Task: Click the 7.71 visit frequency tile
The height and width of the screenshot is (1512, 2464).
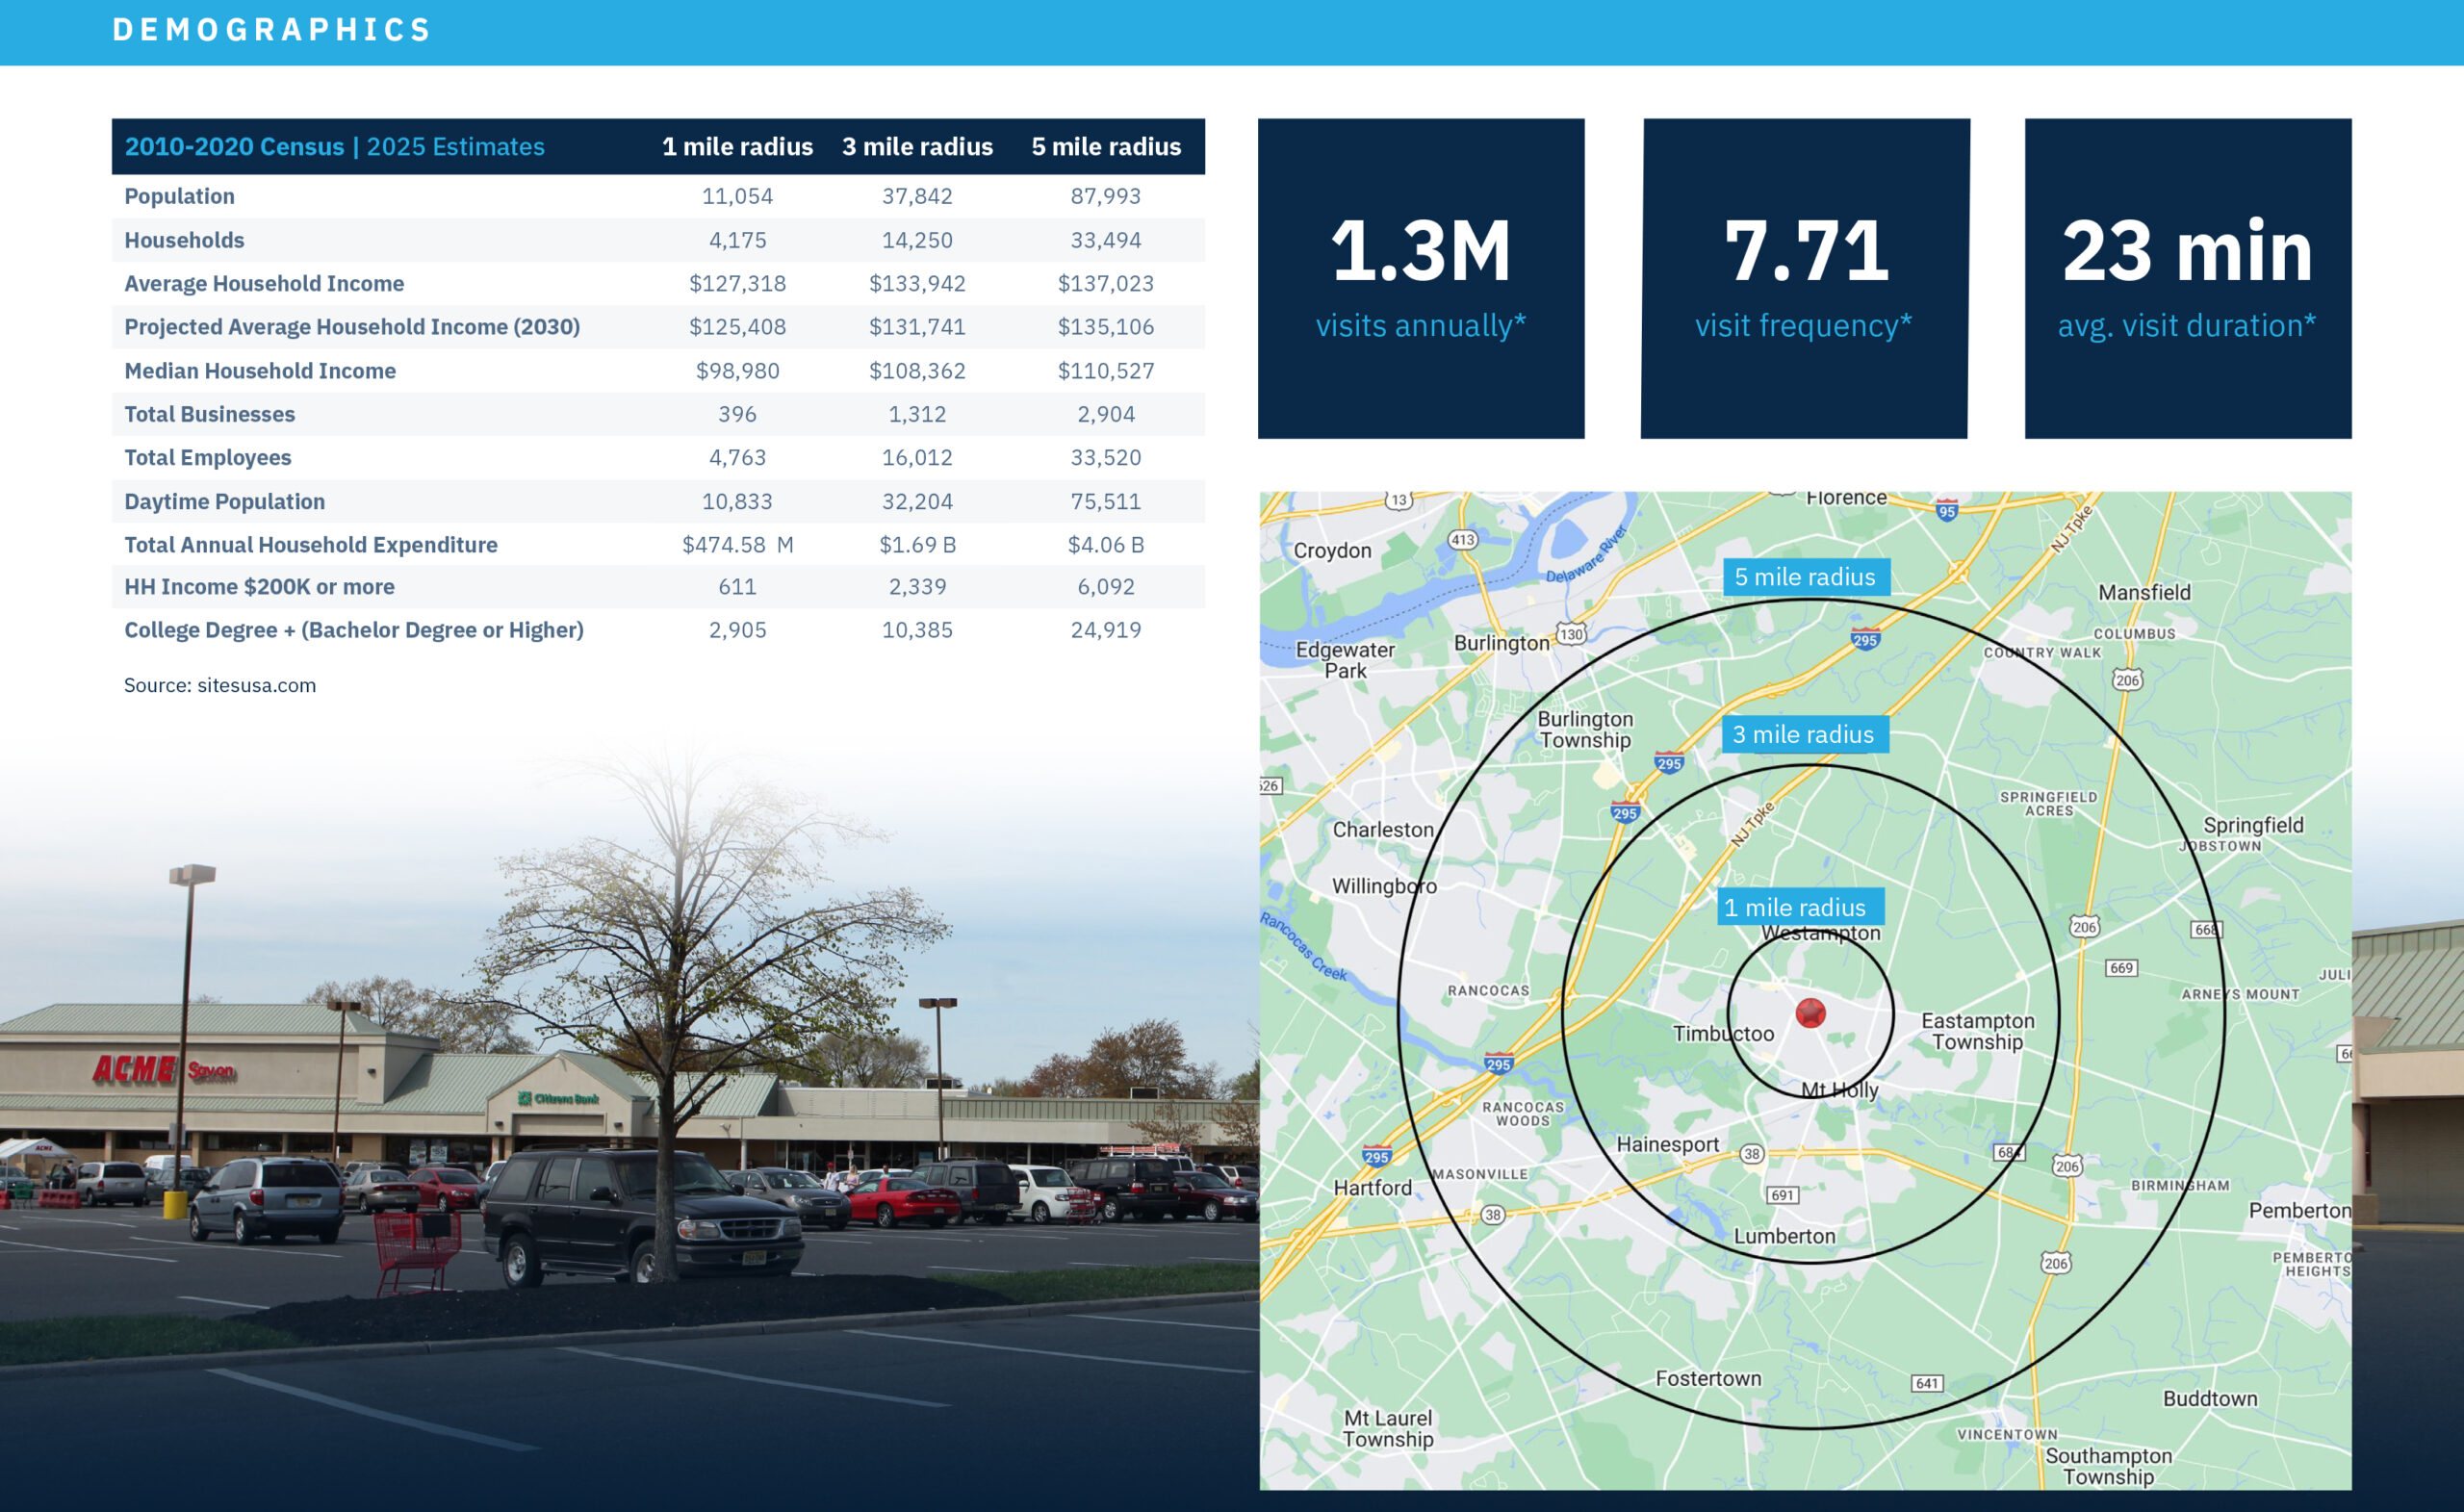Action: click(1804, 278)
